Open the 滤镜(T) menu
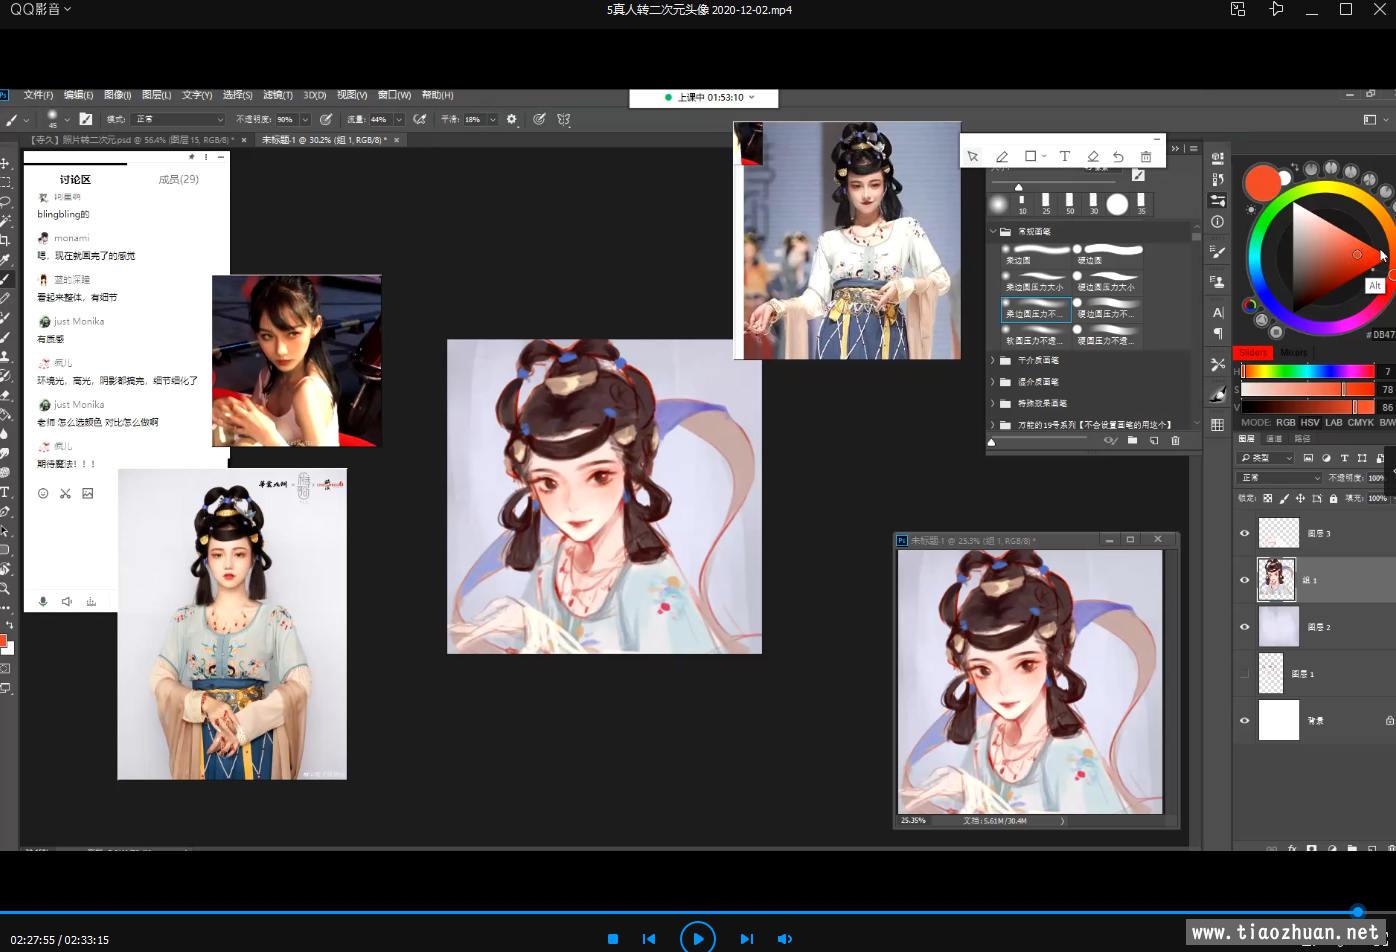Screen dimensions: 1396x952 coord(277,95)
